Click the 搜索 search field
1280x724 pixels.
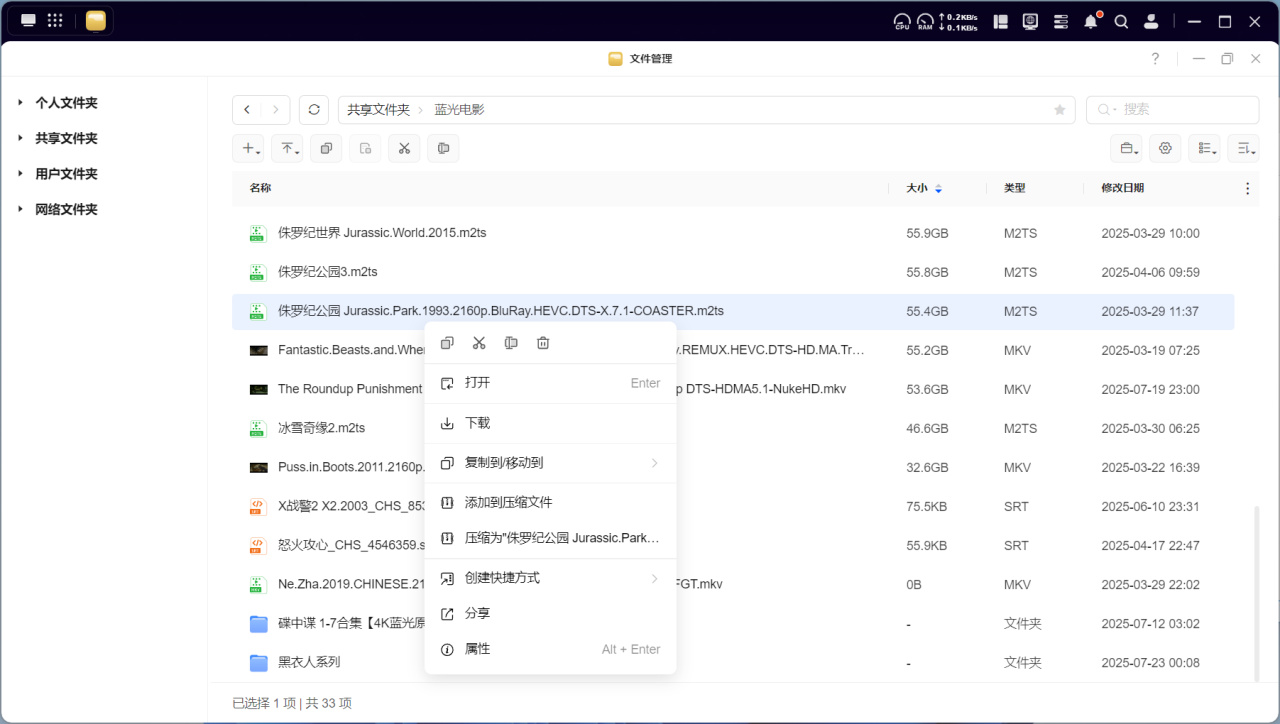pos(1172,110)
